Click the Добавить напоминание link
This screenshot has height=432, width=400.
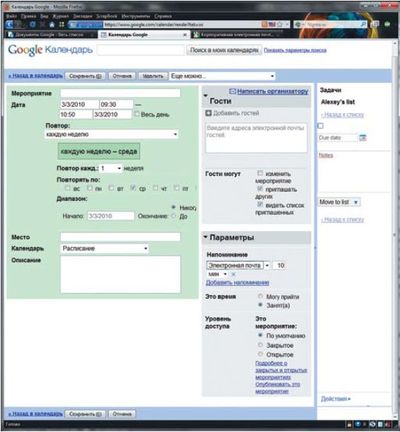pyautogui.click(x=237, y=283)
